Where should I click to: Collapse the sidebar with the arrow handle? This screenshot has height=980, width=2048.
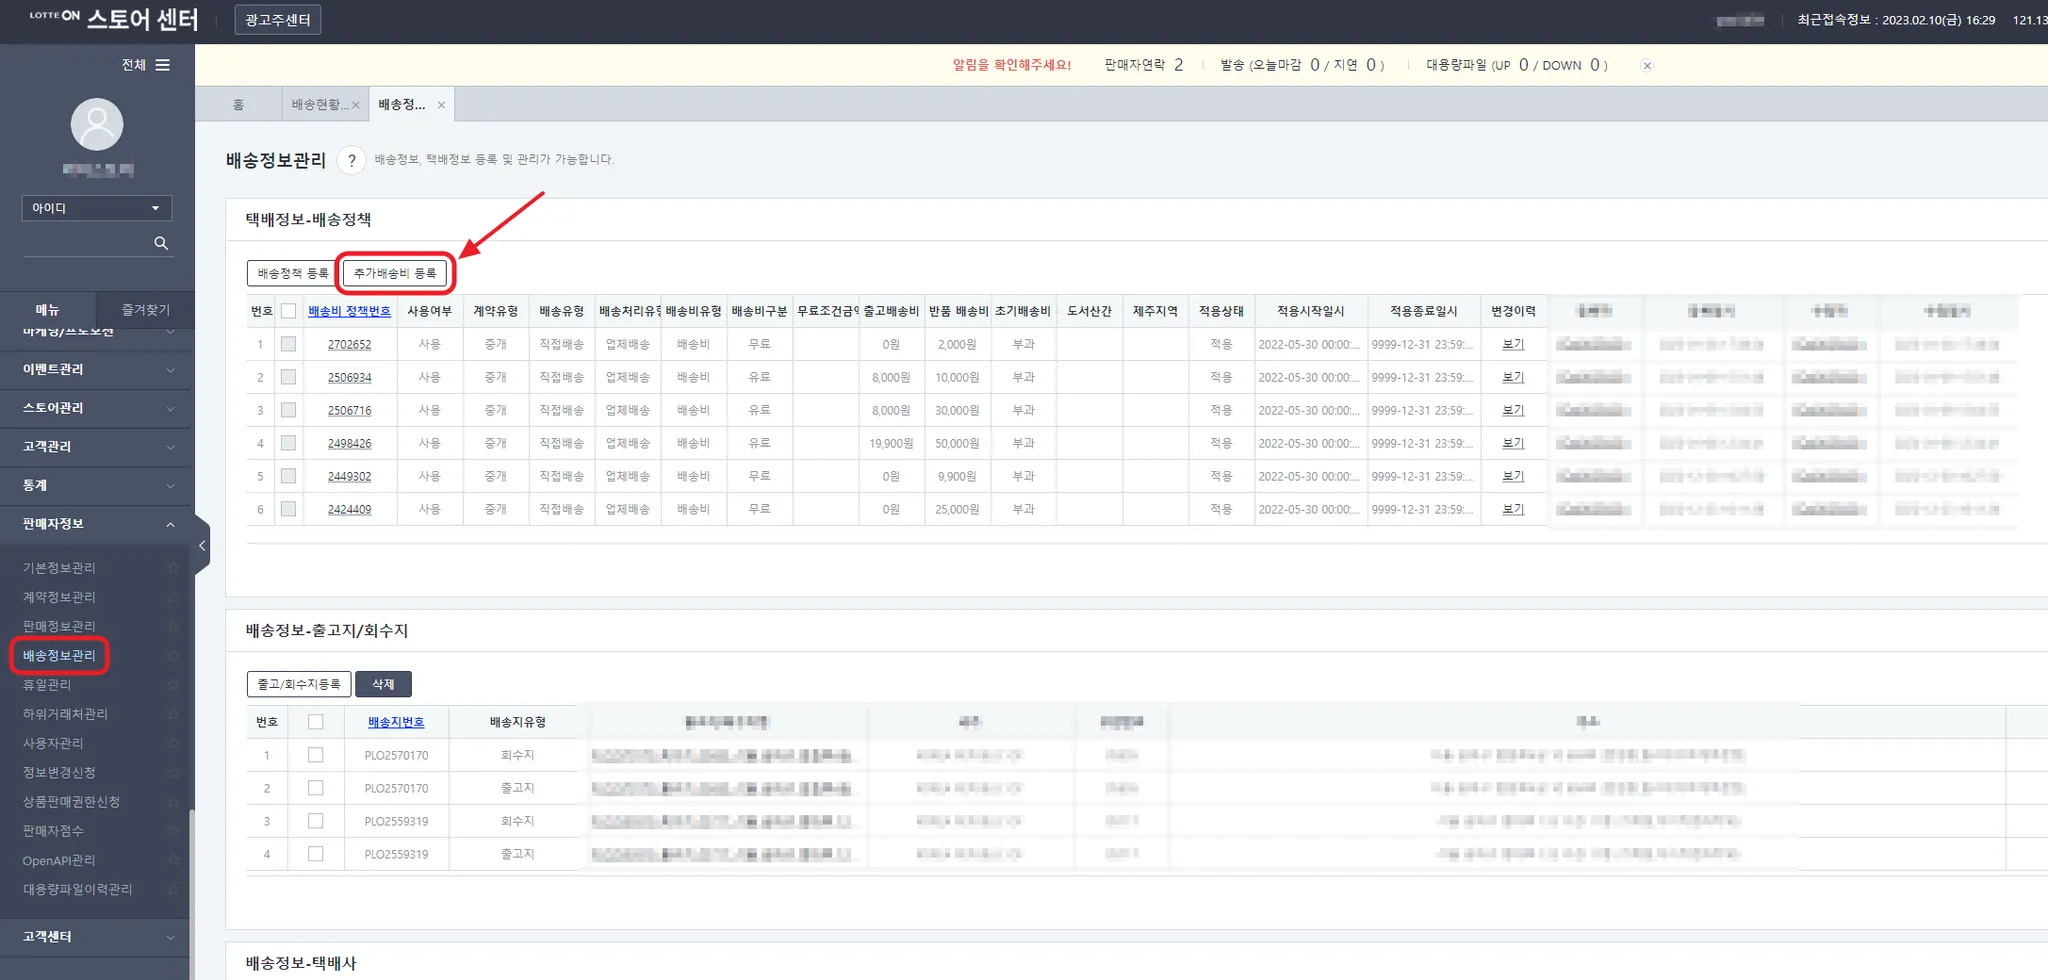click(202, 546)
